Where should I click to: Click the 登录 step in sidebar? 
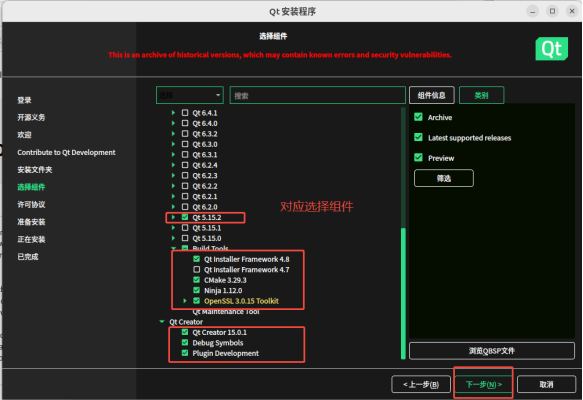point(24,100)
